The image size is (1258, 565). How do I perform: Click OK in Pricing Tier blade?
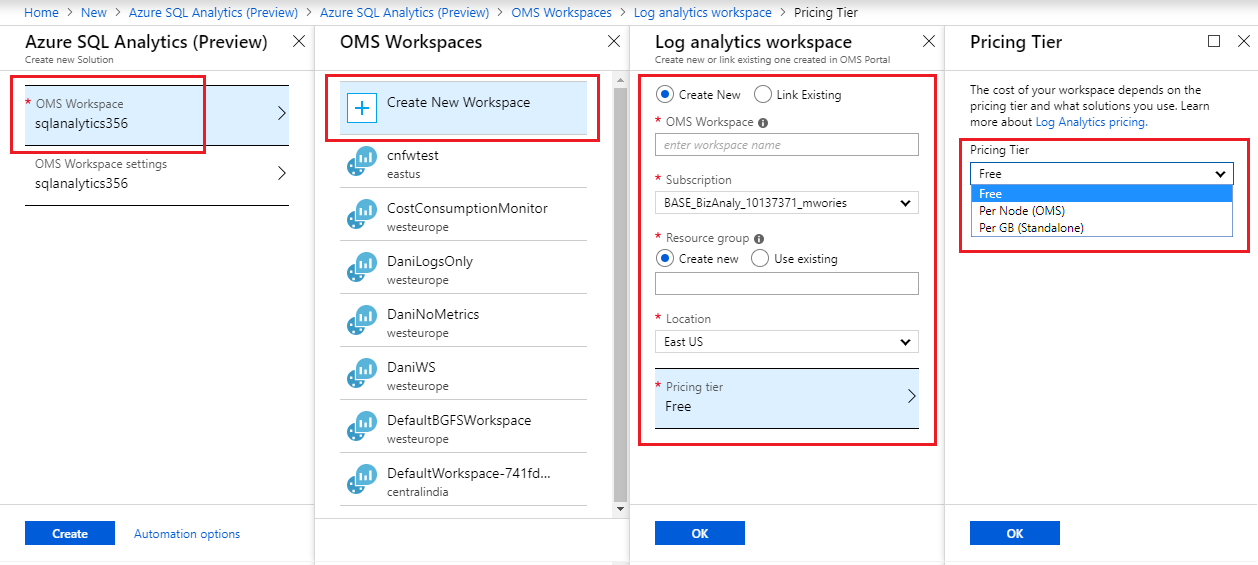(x=1015, y=533)
